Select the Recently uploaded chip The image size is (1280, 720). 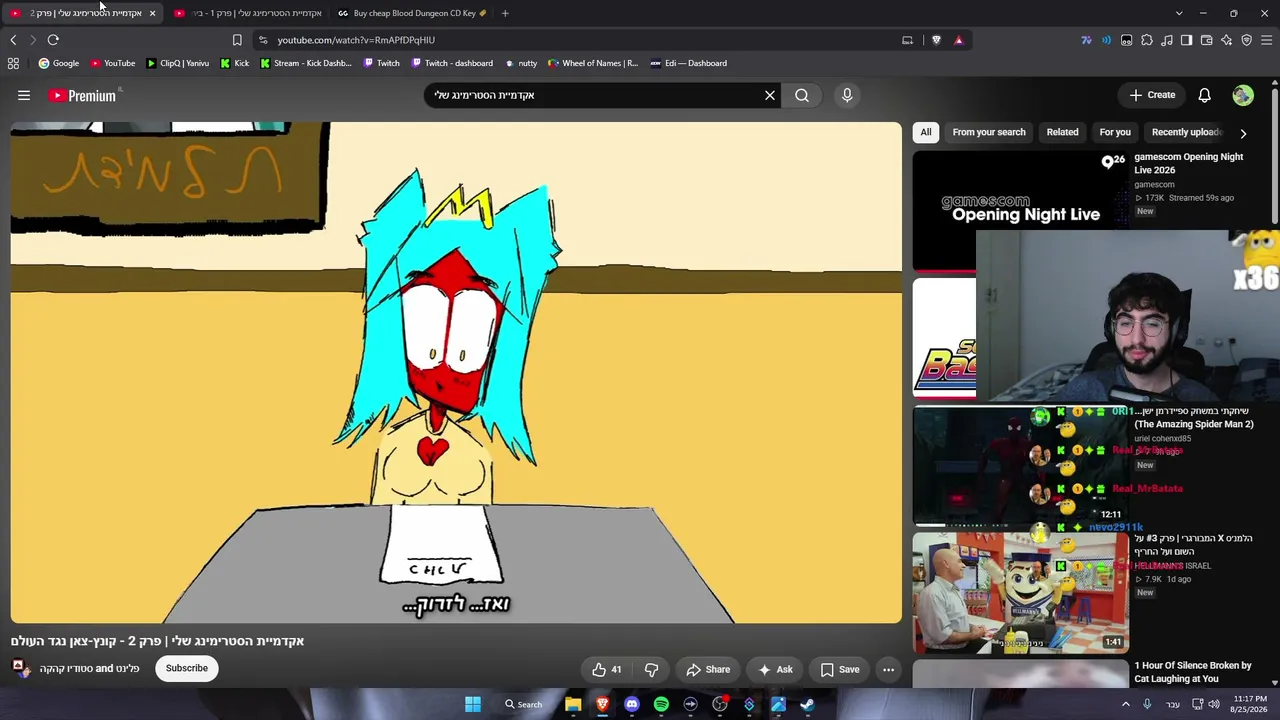(1187, 132)
